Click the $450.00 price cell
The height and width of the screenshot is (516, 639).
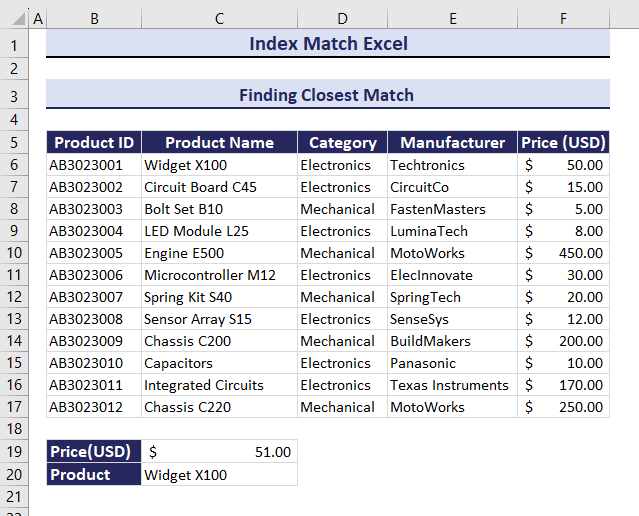563,253
